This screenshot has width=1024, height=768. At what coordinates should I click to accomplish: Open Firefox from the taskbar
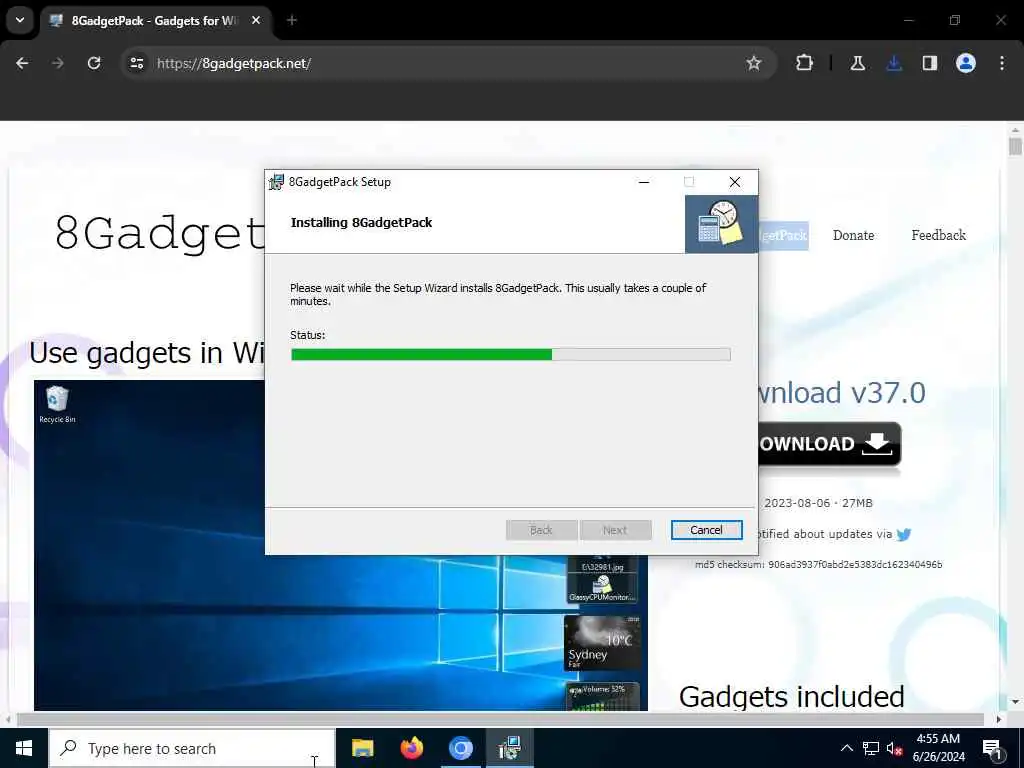pos(411,748)
